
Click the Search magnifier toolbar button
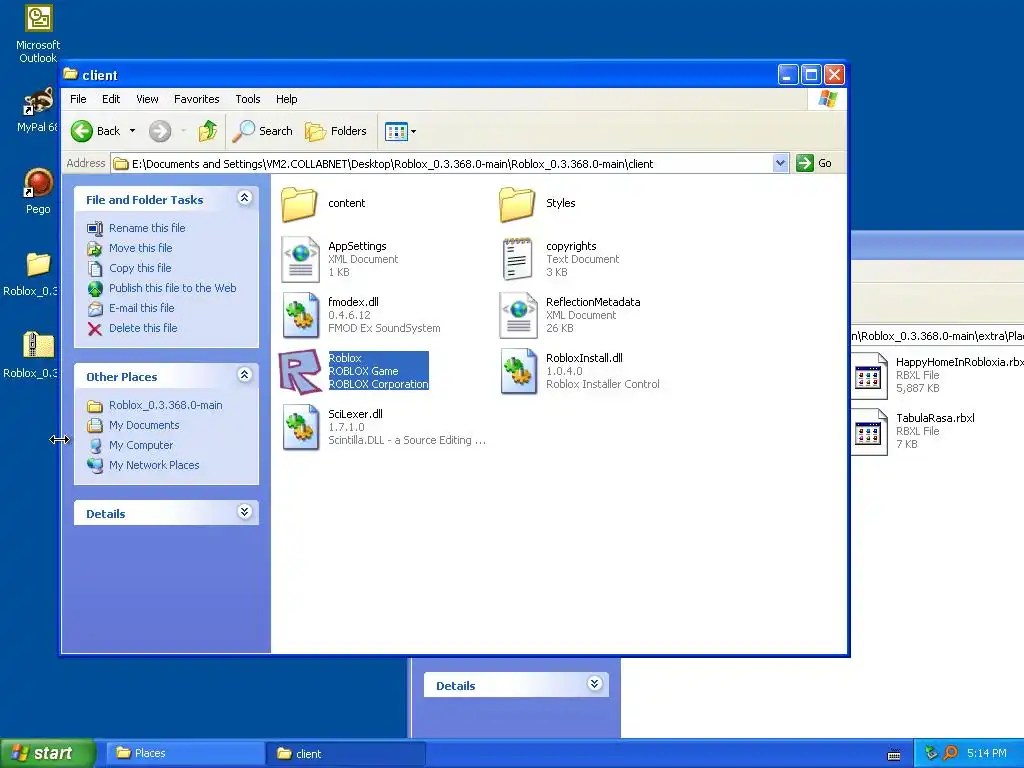click(x=263, y=131)
